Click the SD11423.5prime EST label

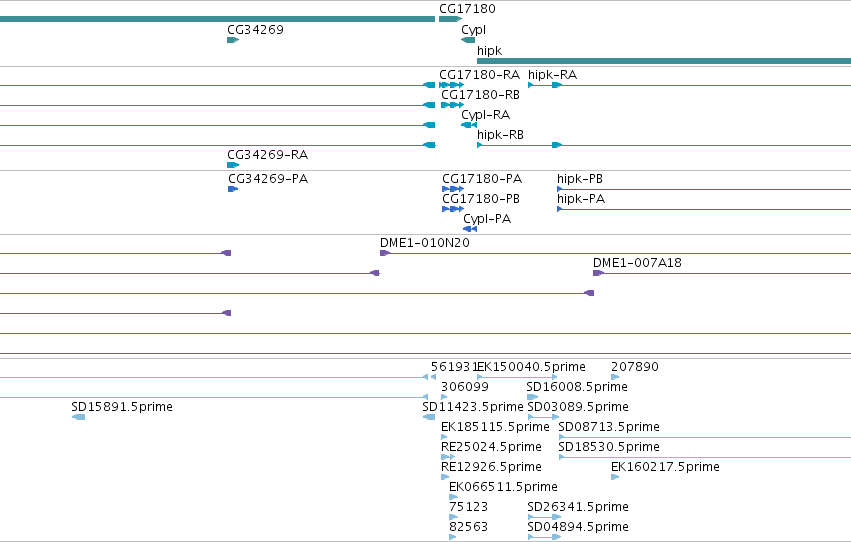click(473, 407)
